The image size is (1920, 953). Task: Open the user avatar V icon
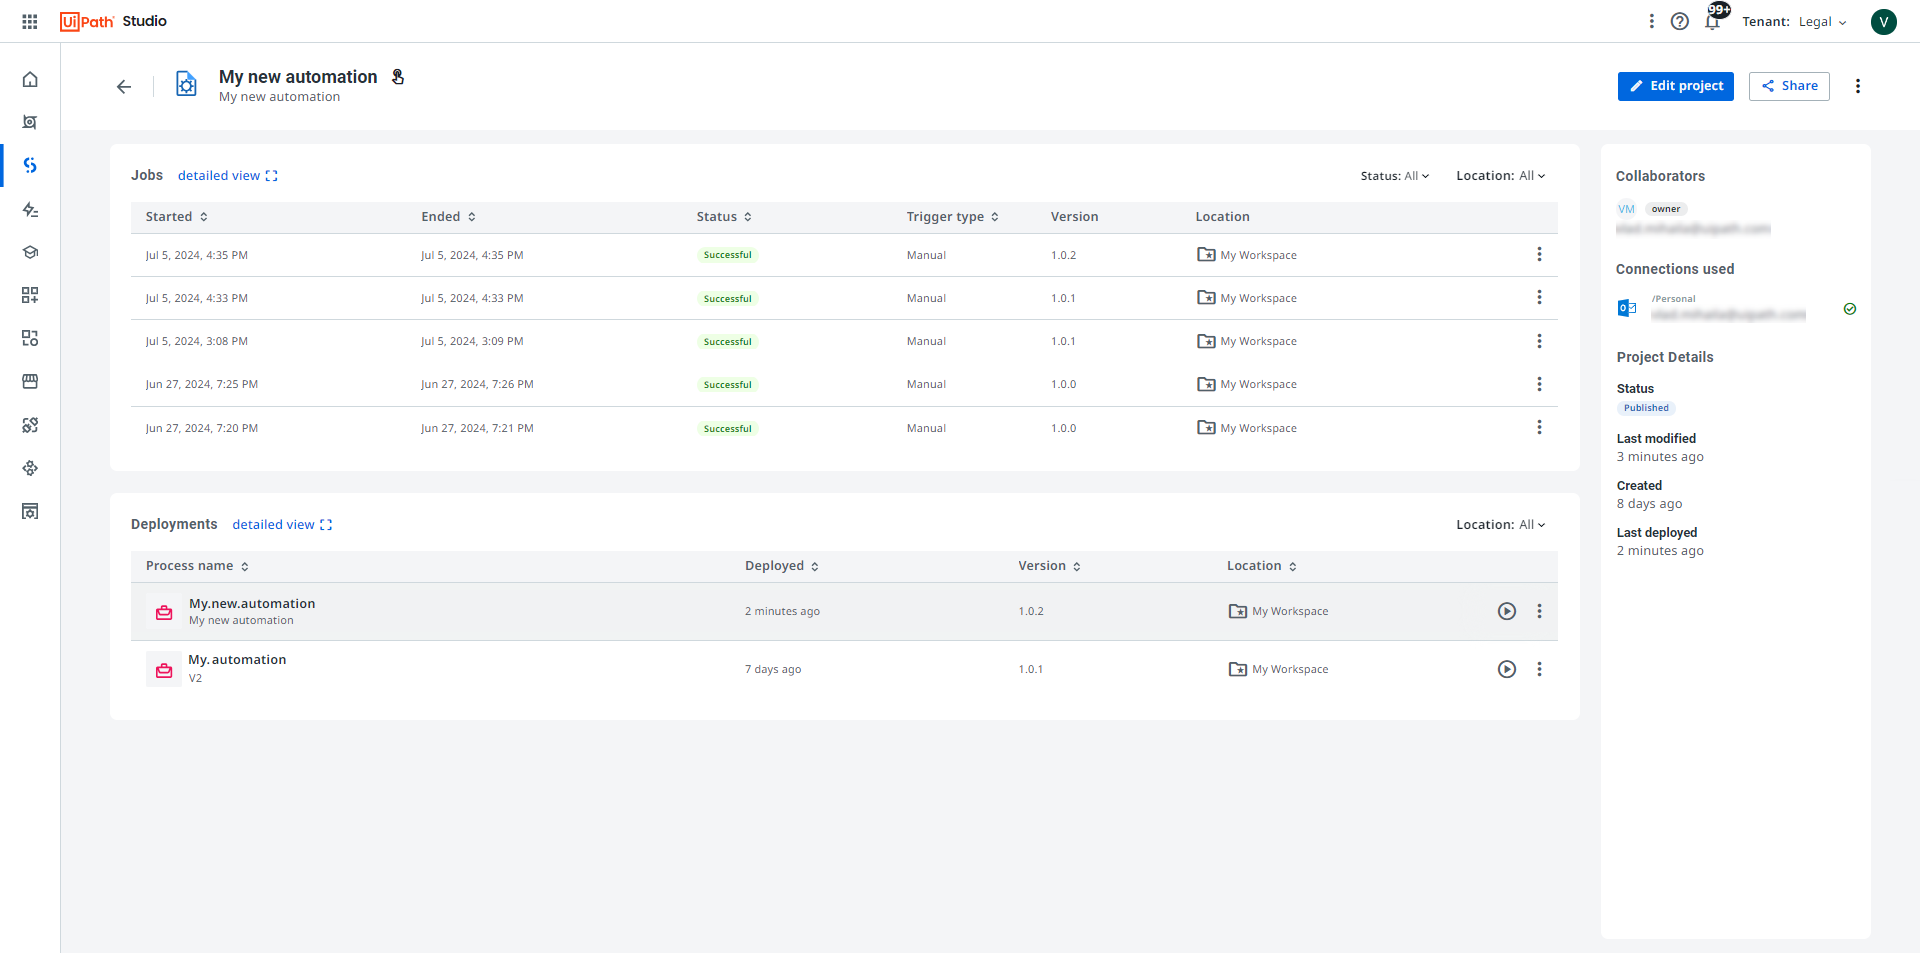1883,21
